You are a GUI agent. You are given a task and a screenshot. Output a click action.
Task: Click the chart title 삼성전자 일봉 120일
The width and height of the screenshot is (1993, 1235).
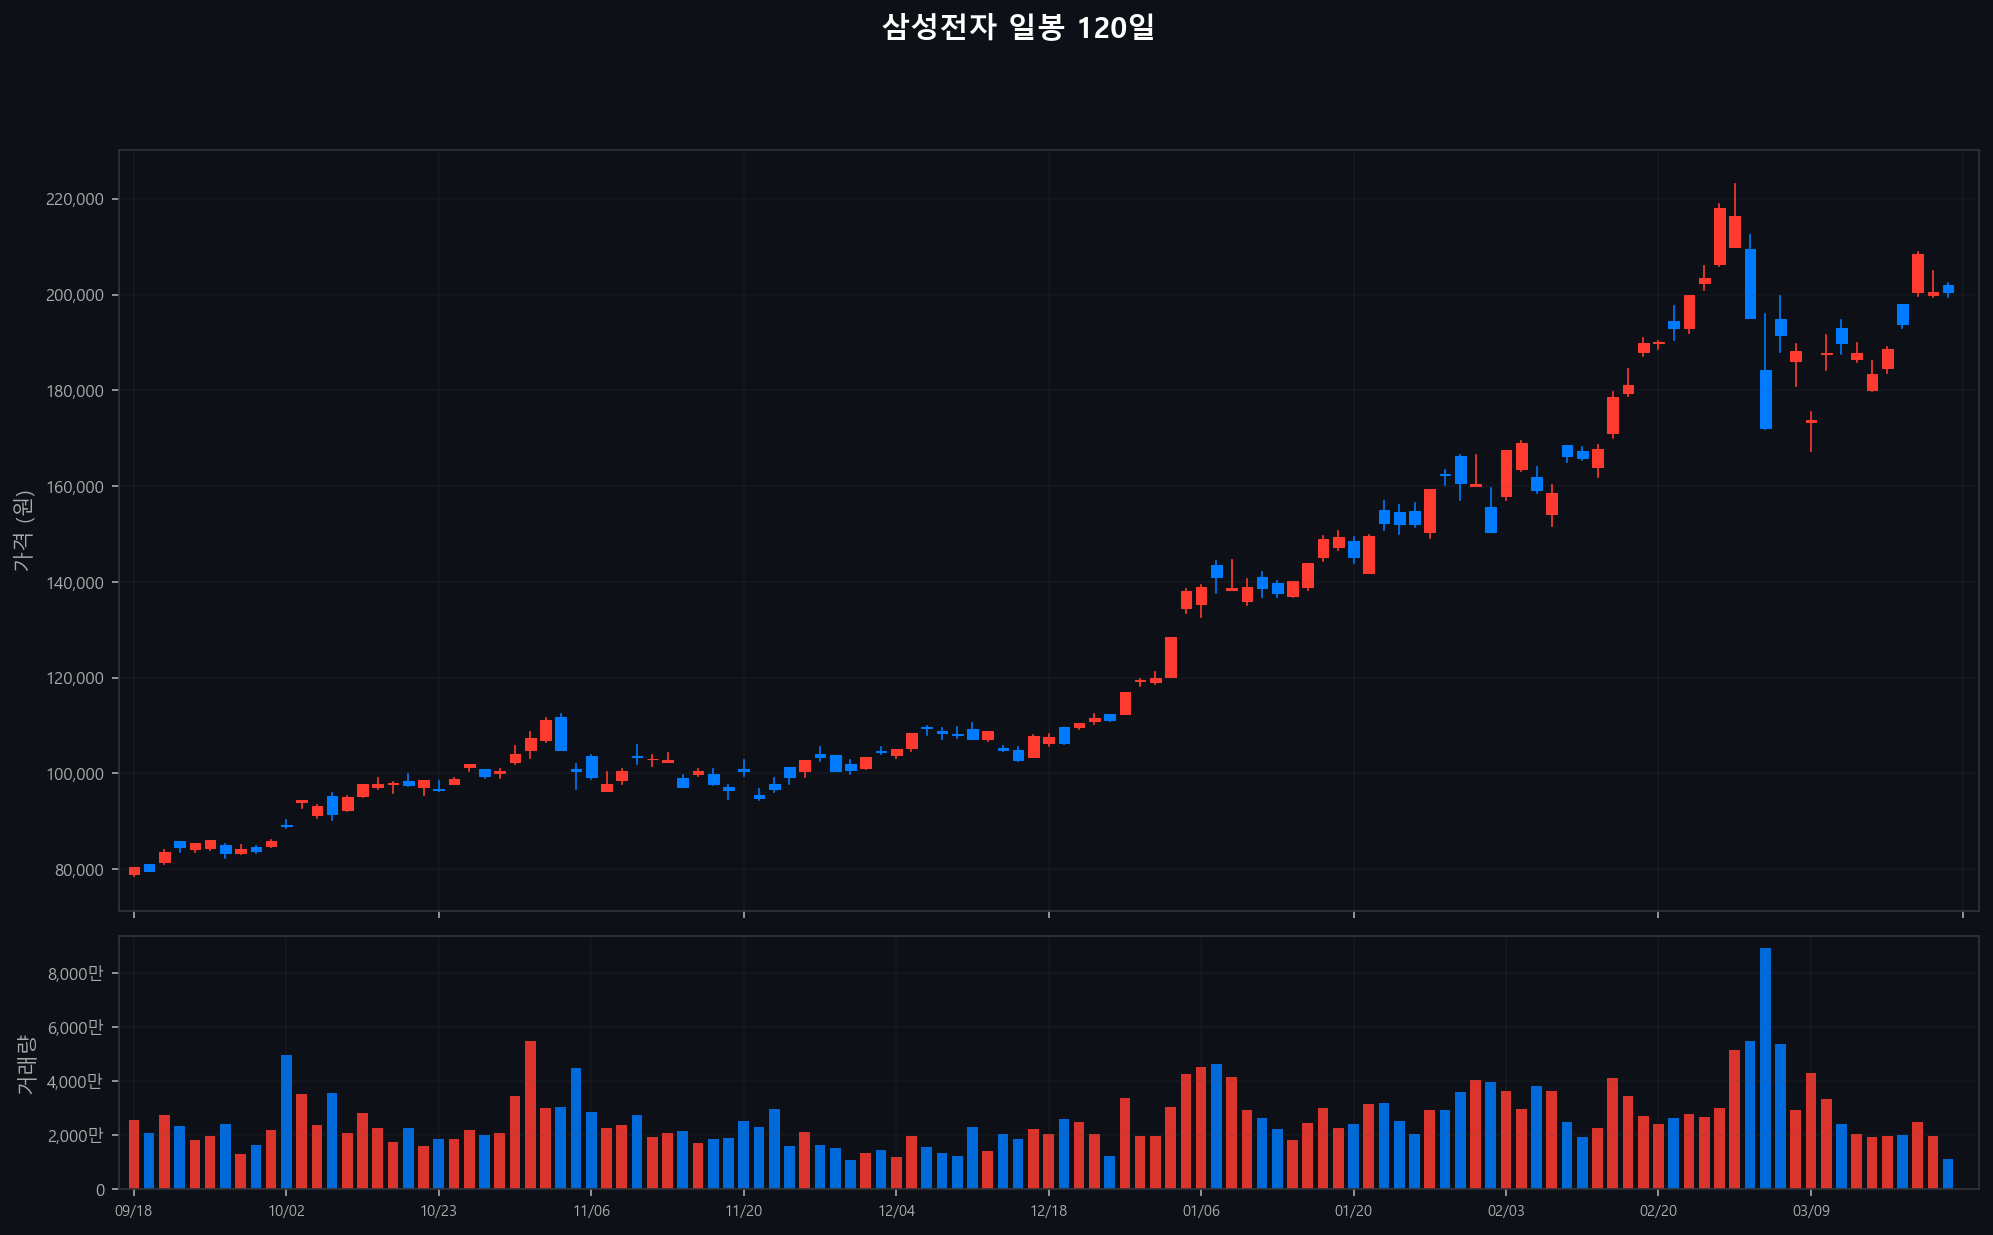pyautogui.click(x=1018, y=27)
